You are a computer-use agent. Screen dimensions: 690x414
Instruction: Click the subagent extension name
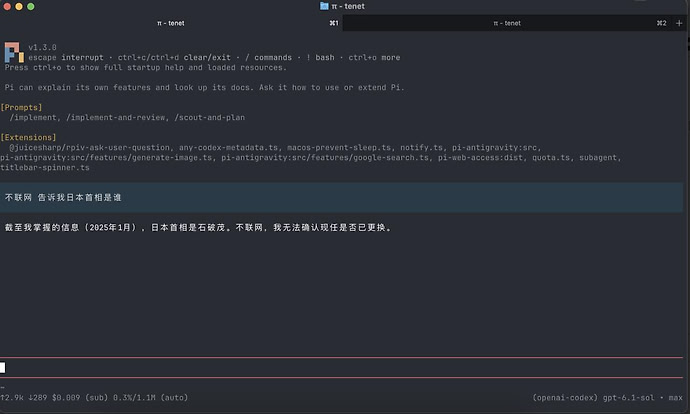click(598, 158)
